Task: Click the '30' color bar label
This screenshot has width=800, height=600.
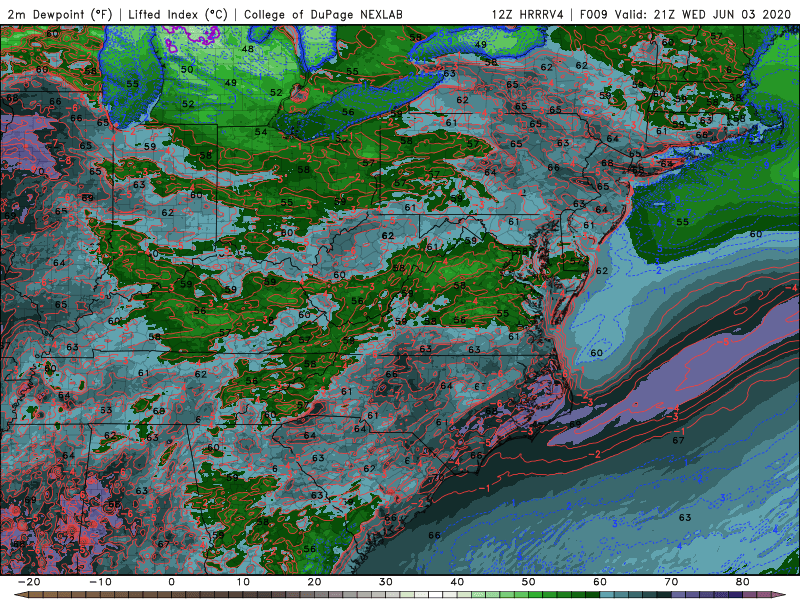Action: [x=386, y=582]
